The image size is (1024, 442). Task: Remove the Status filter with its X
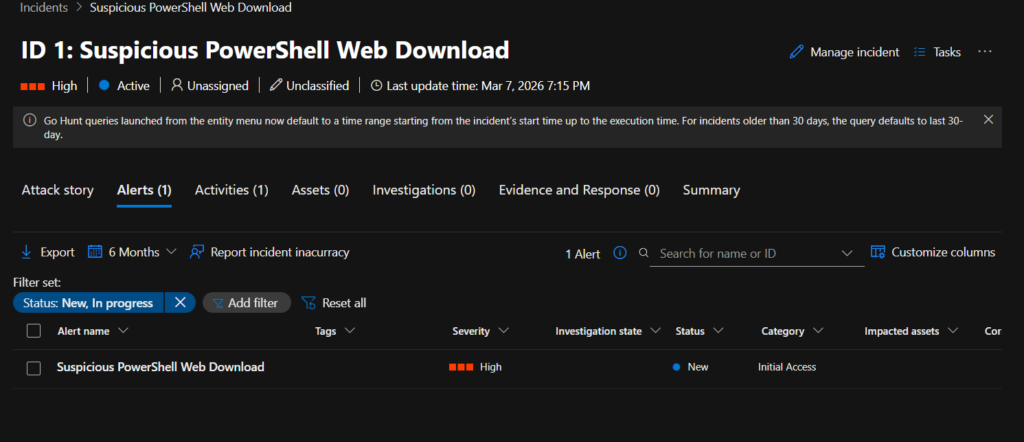[180, 302]
